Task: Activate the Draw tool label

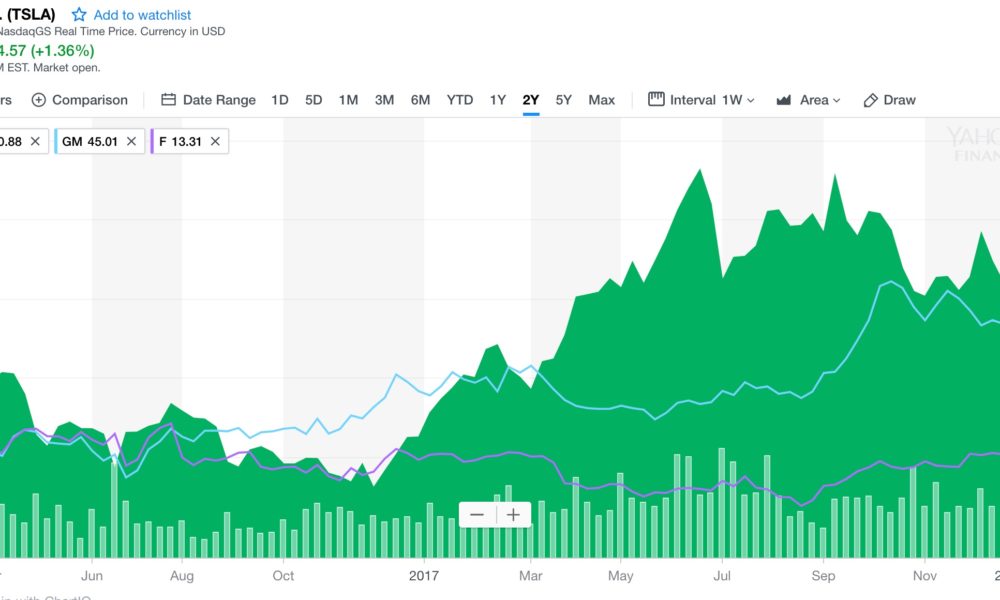Action: point(899,100)
